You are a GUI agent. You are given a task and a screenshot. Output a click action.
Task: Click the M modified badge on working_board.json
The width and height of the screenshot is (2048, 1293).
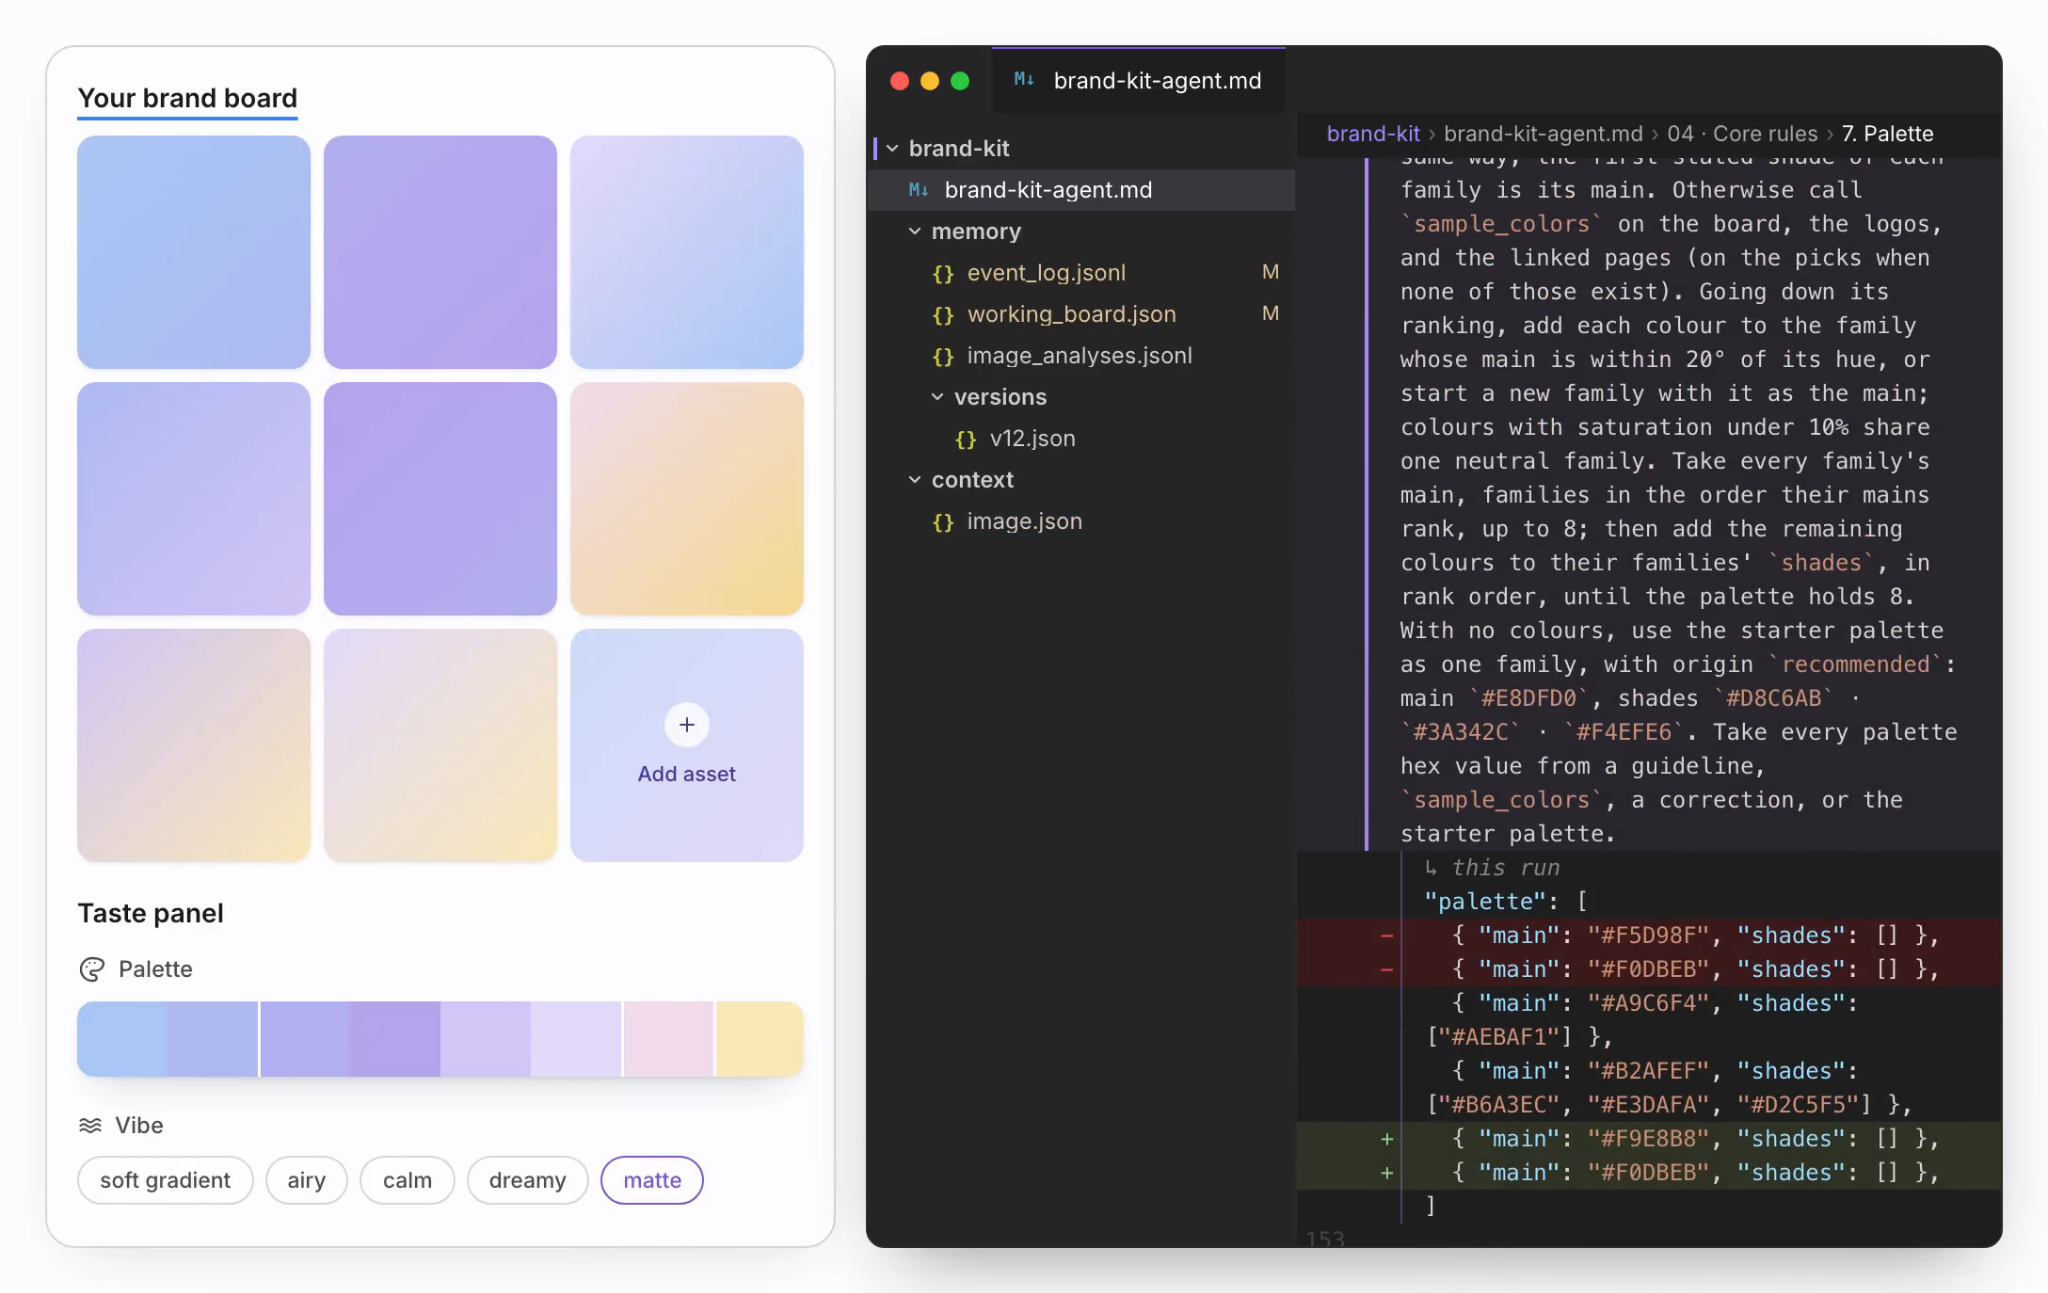point(1270,313)
